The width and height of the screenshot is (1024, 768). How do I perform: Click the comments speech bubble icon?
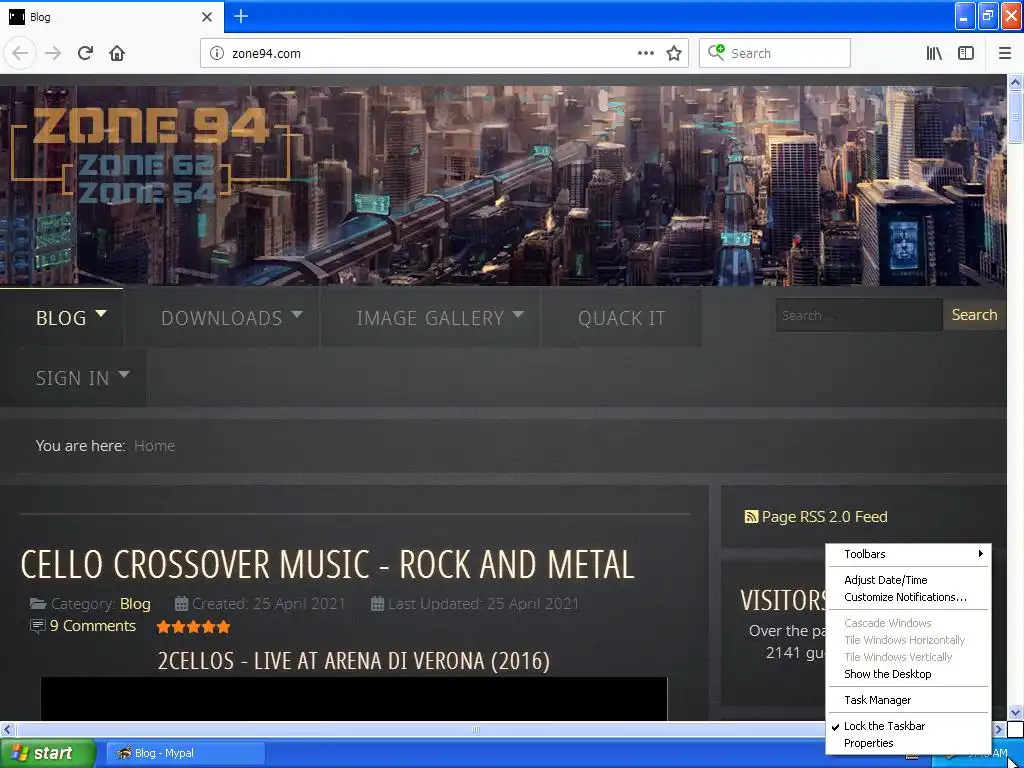coord(38,626)
